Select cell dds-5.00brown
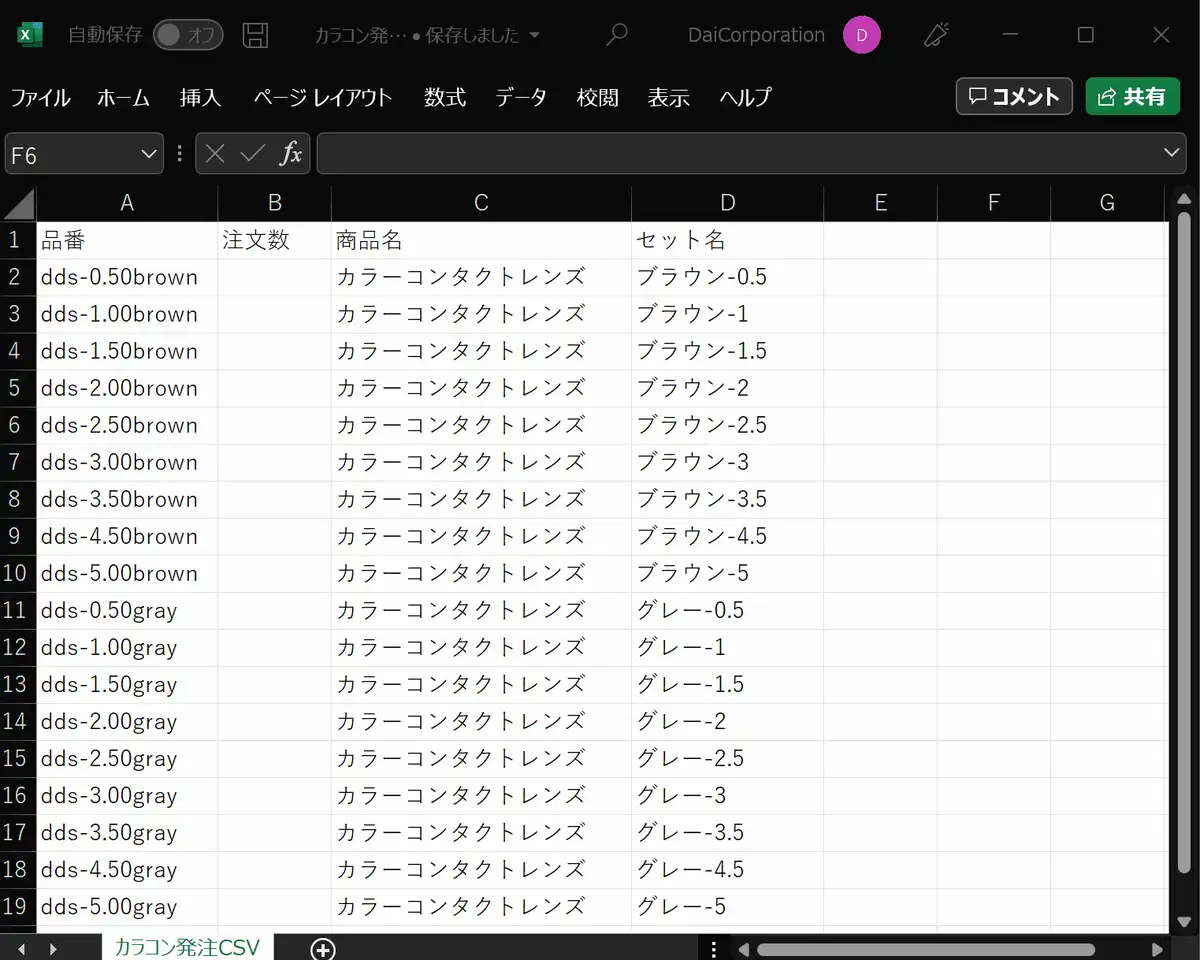Image resolution: width=1200 pixels, height=960 pixels. (x=127, y=573)
